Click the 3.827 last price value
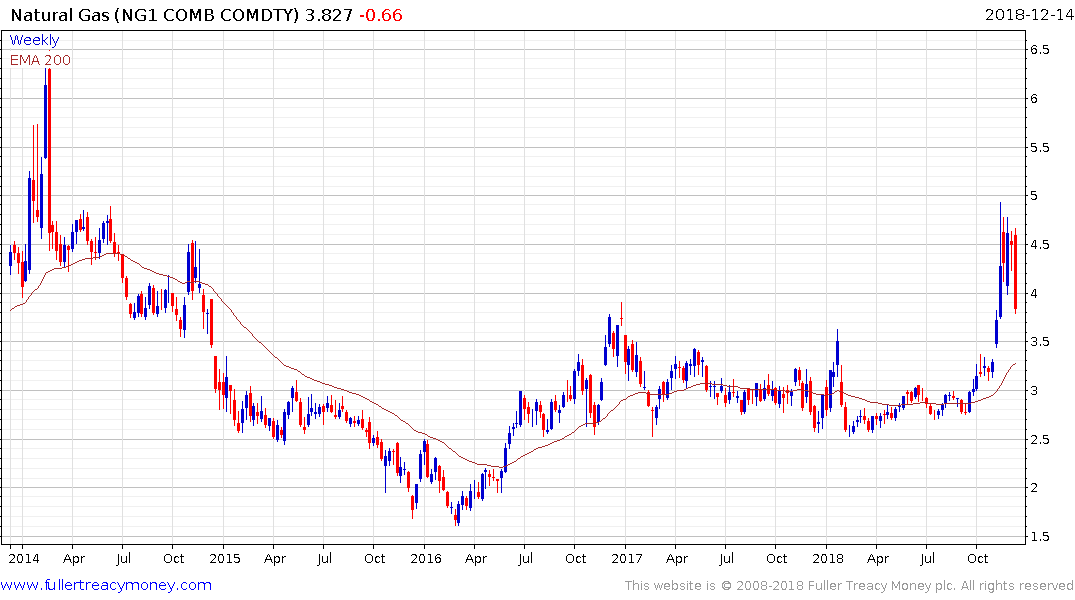 [334, 15]
